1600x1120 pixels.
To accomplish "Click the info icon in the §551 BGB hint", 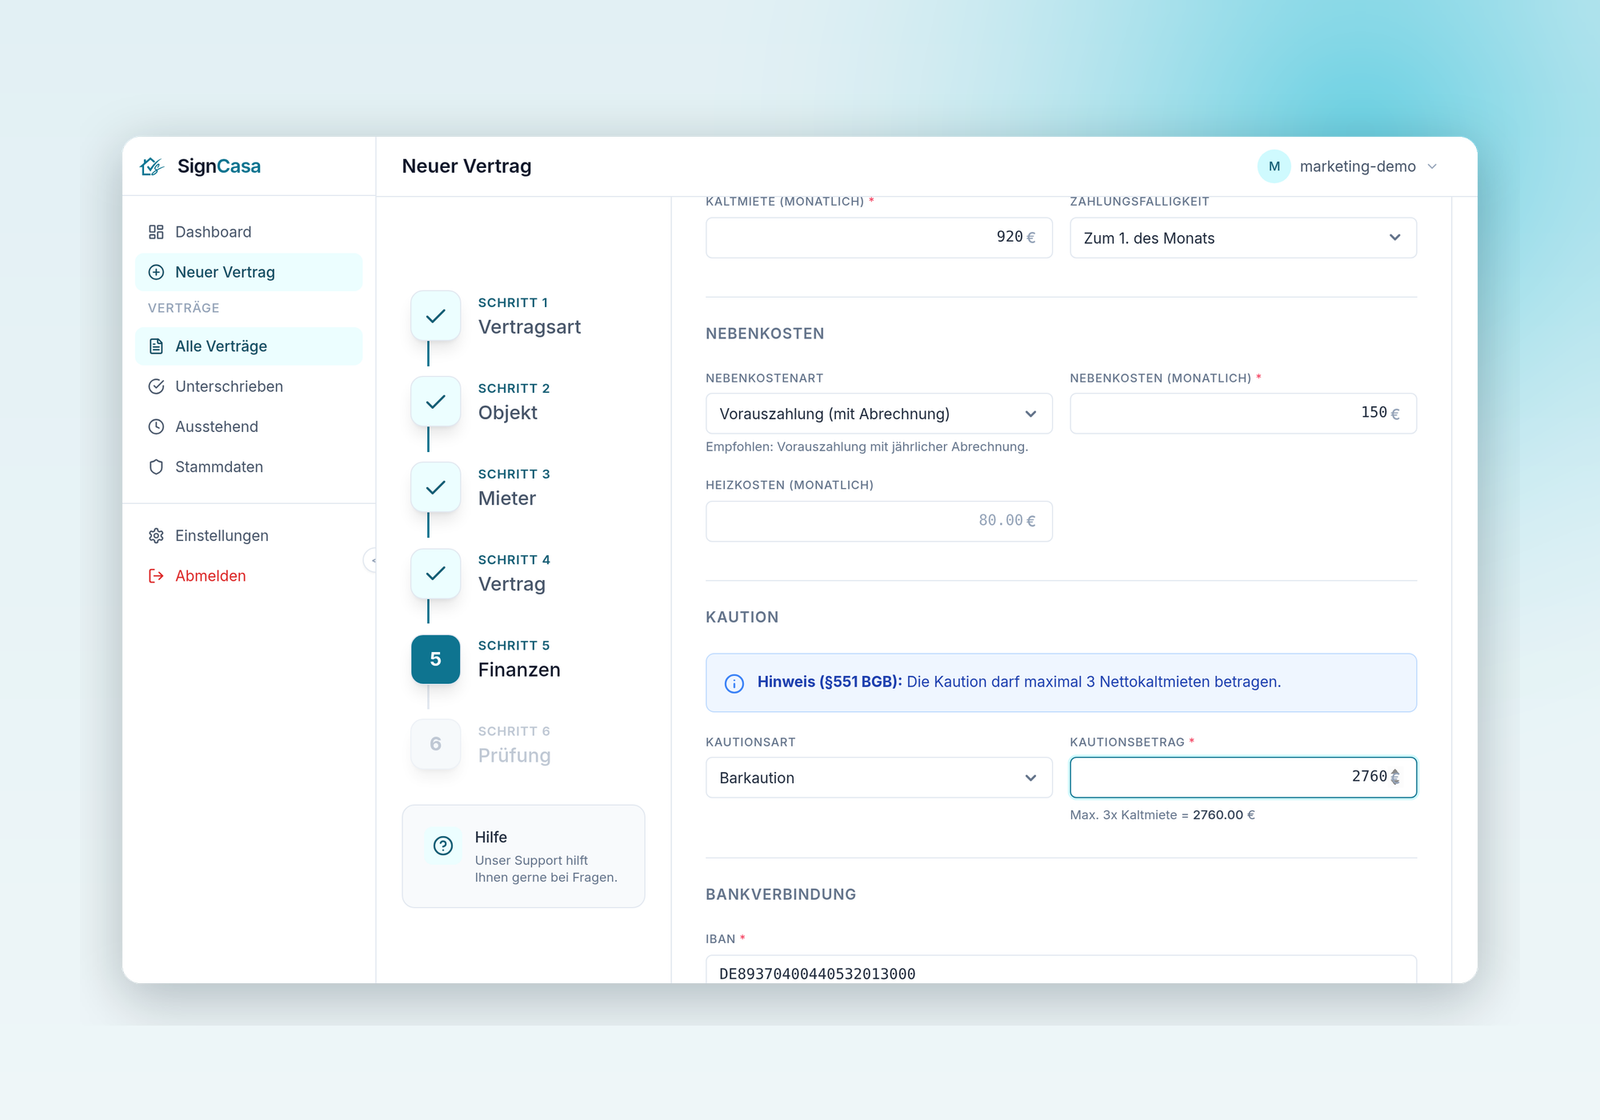I will pyautogui.click(x=734, y=683).
